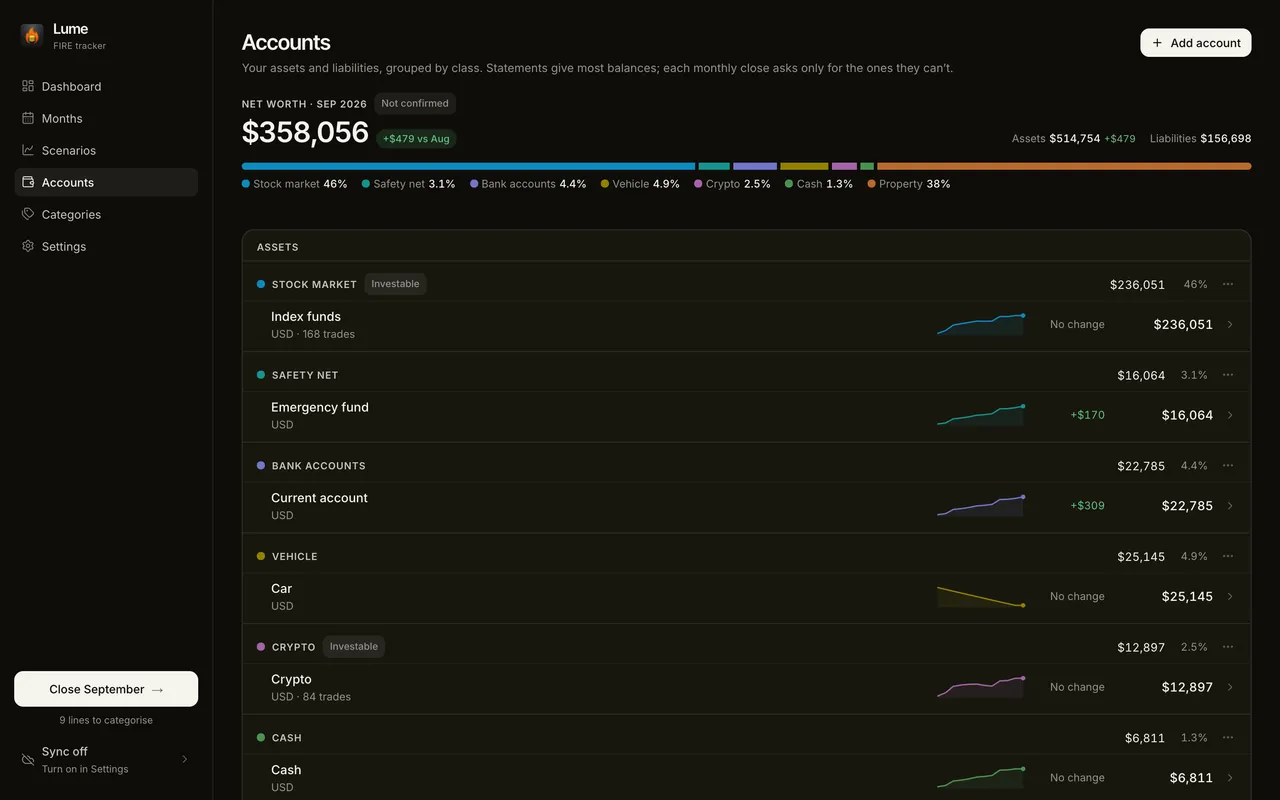Click the Crypto 2.5% legend entry

tap(732, 184)
